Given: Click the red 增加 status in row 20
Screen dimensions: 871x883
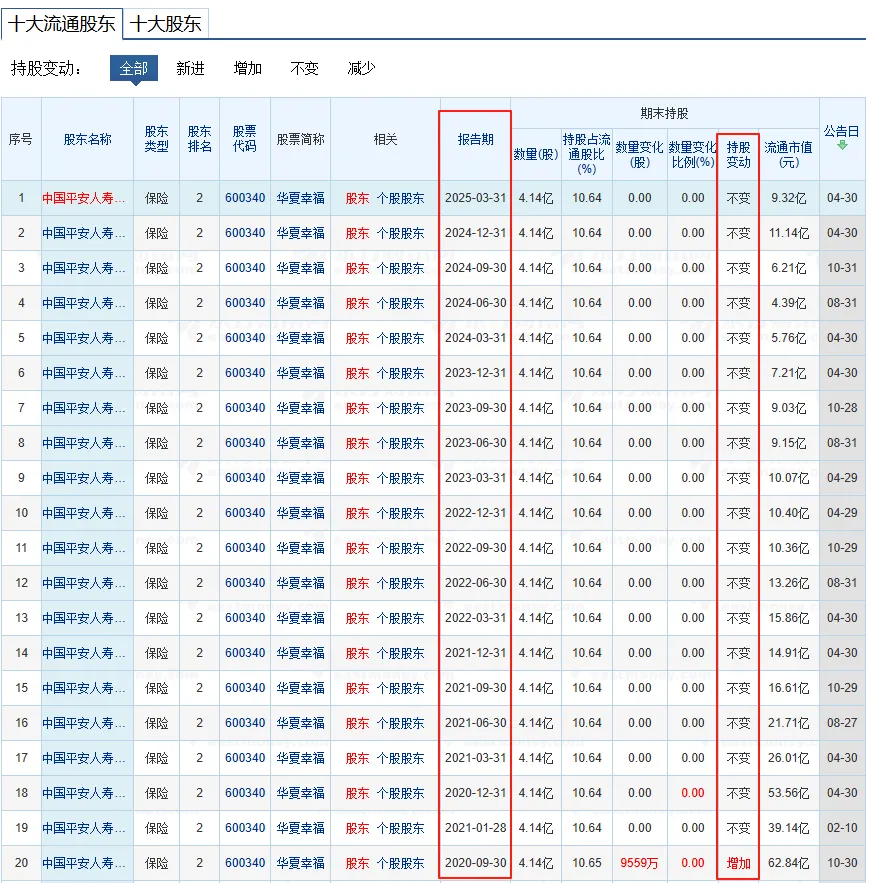Looking at the screenshot, I should click(x=738, y=863).
